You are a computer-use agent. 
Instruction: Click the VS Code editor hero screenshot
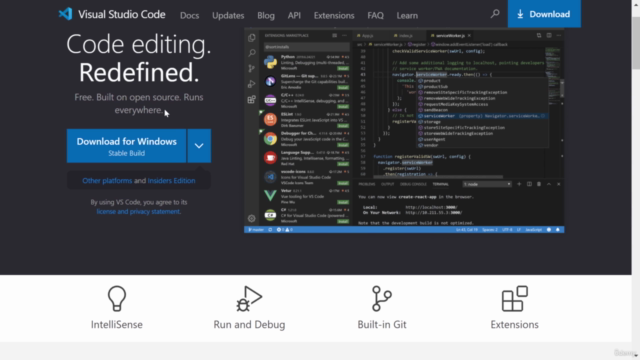pyautogui.click(x=404, y=131)
